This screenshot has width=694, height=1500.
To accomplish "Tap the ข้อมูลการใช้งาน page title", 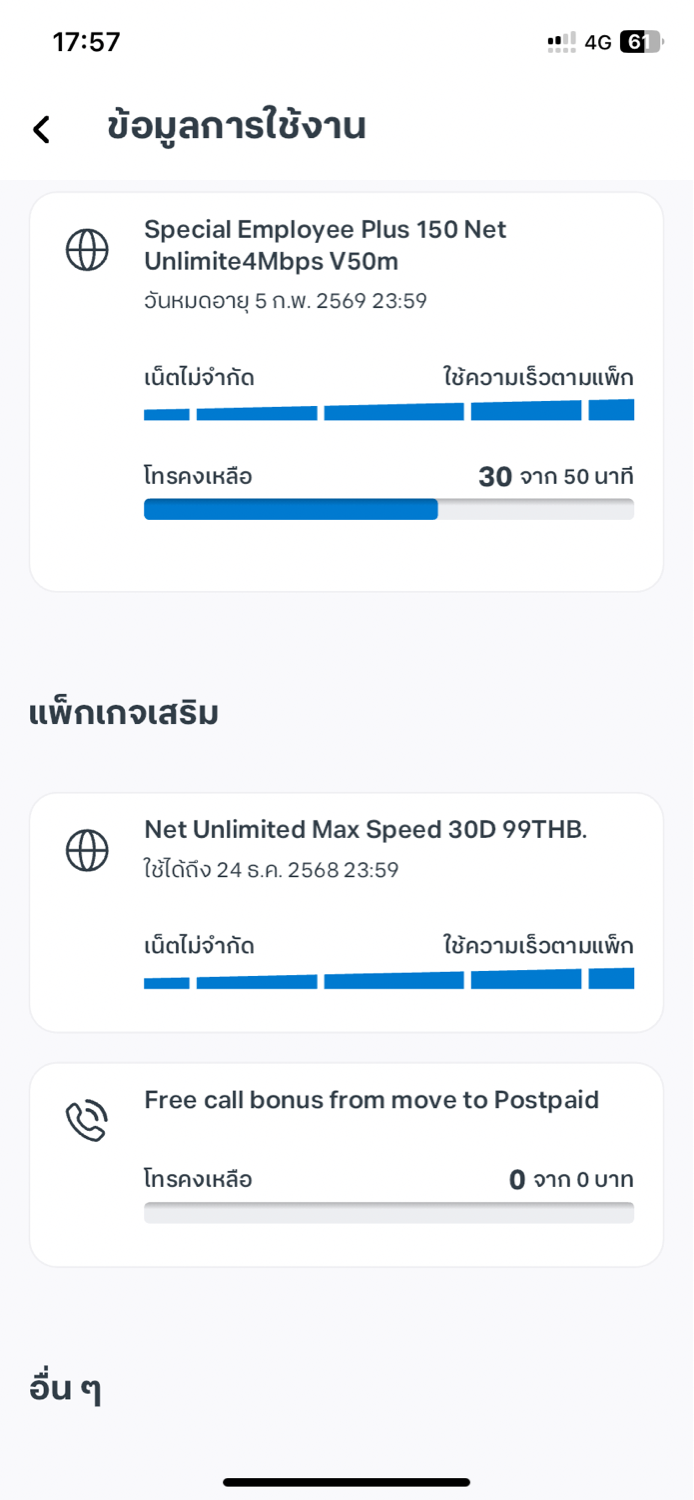I will (236, 127).
